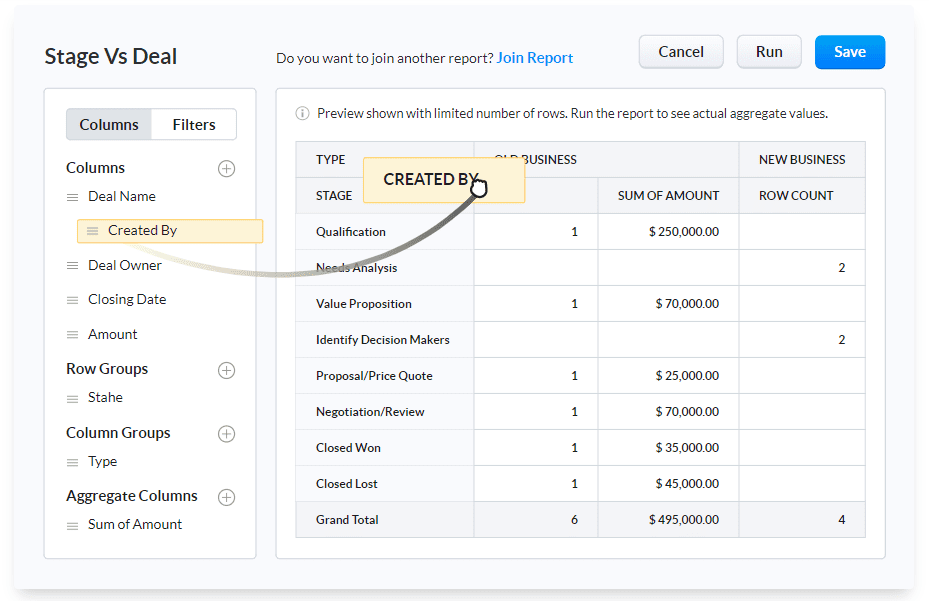Open the Join Report link
Screen dimensions: 929x601
tap(534, 58)
